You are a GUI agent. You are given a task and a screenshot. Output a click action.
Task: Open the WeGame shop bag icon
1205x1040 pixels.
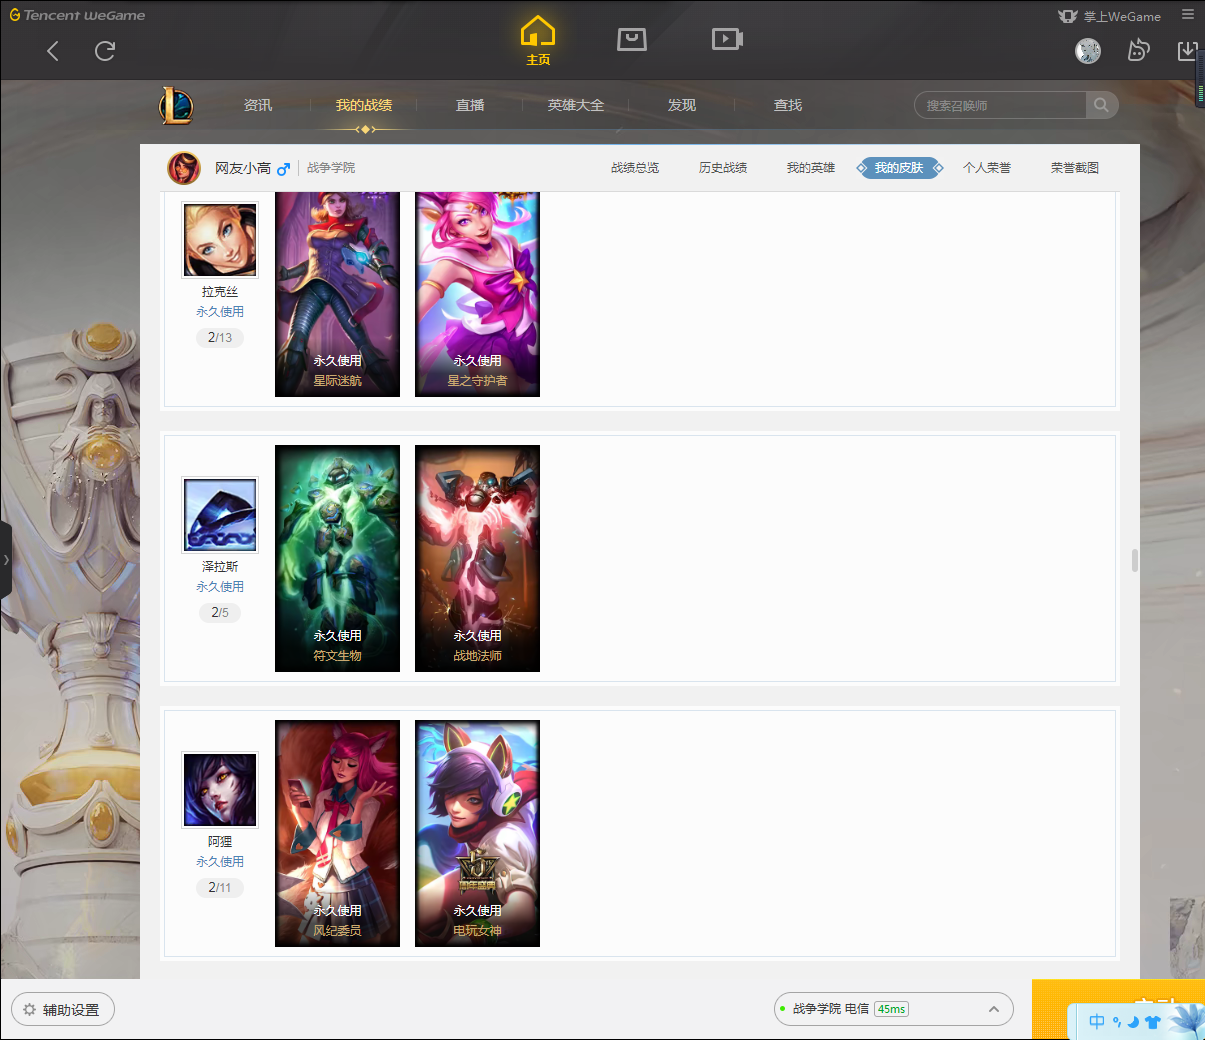tap(632, 39)
